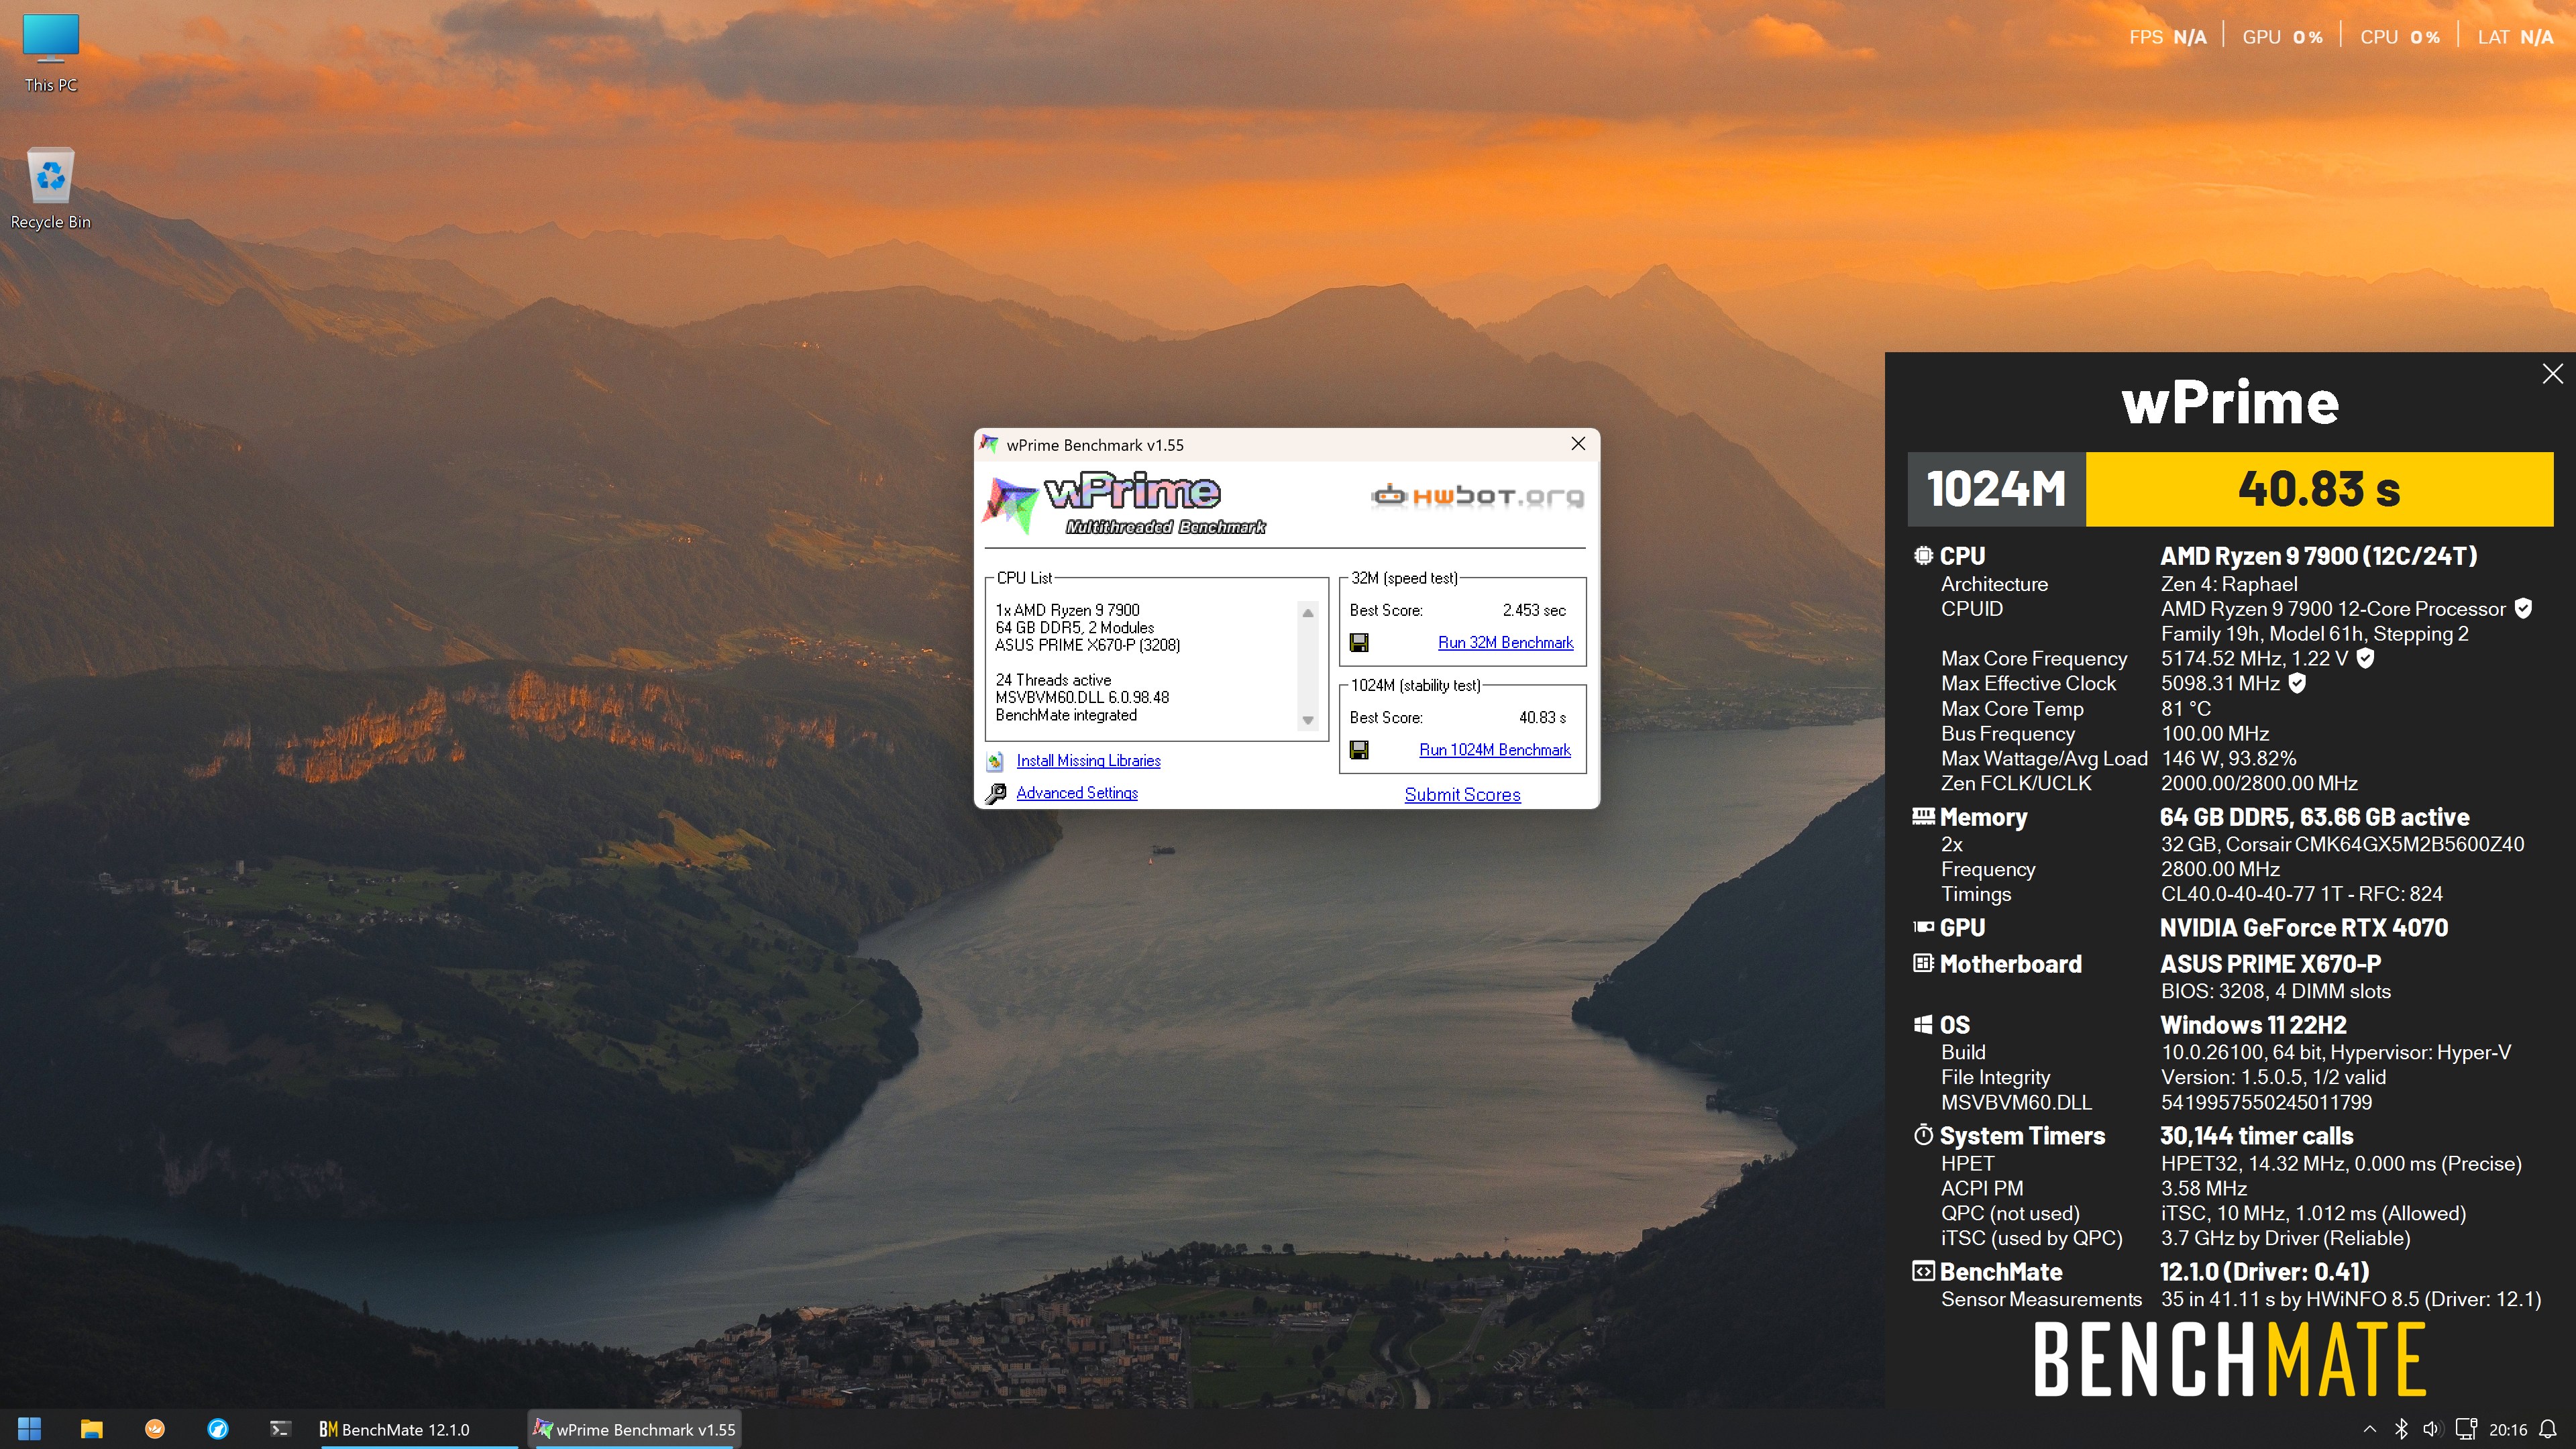This screenshot has width=2576, height=1449.
Task: Show hidden tray icons chevron
Action: (2369, 1429)
